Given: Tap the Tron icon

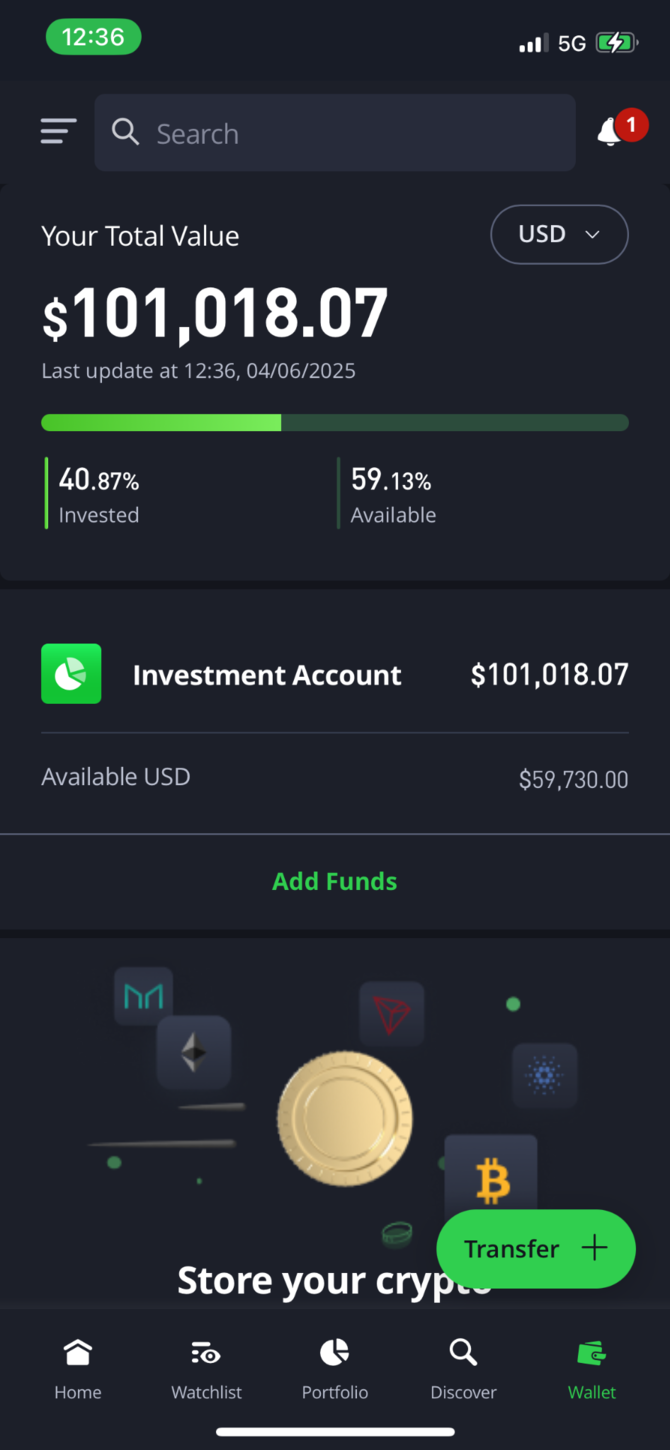Looking at the screenshot, I should coord(391,1012).
